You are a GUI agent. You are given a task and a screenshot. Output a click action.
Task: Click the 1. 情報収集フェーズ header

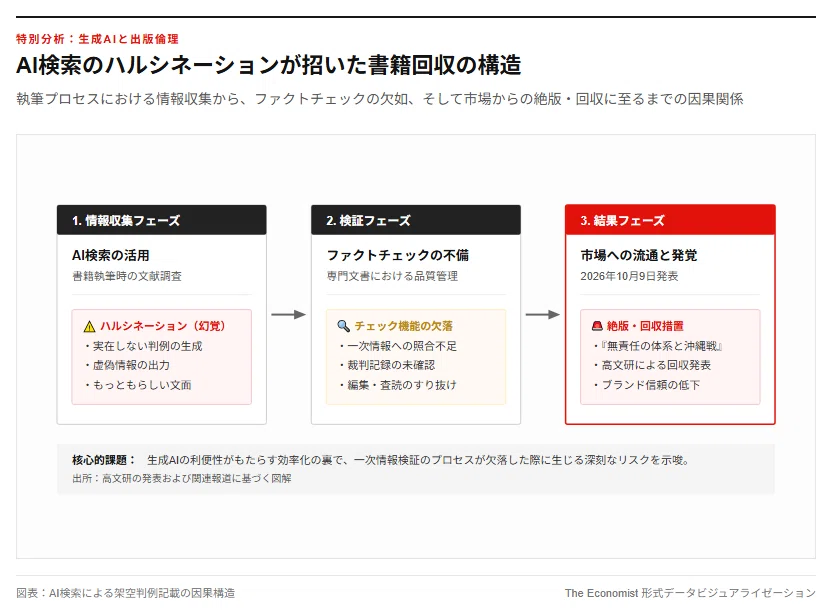click(162, 220)
